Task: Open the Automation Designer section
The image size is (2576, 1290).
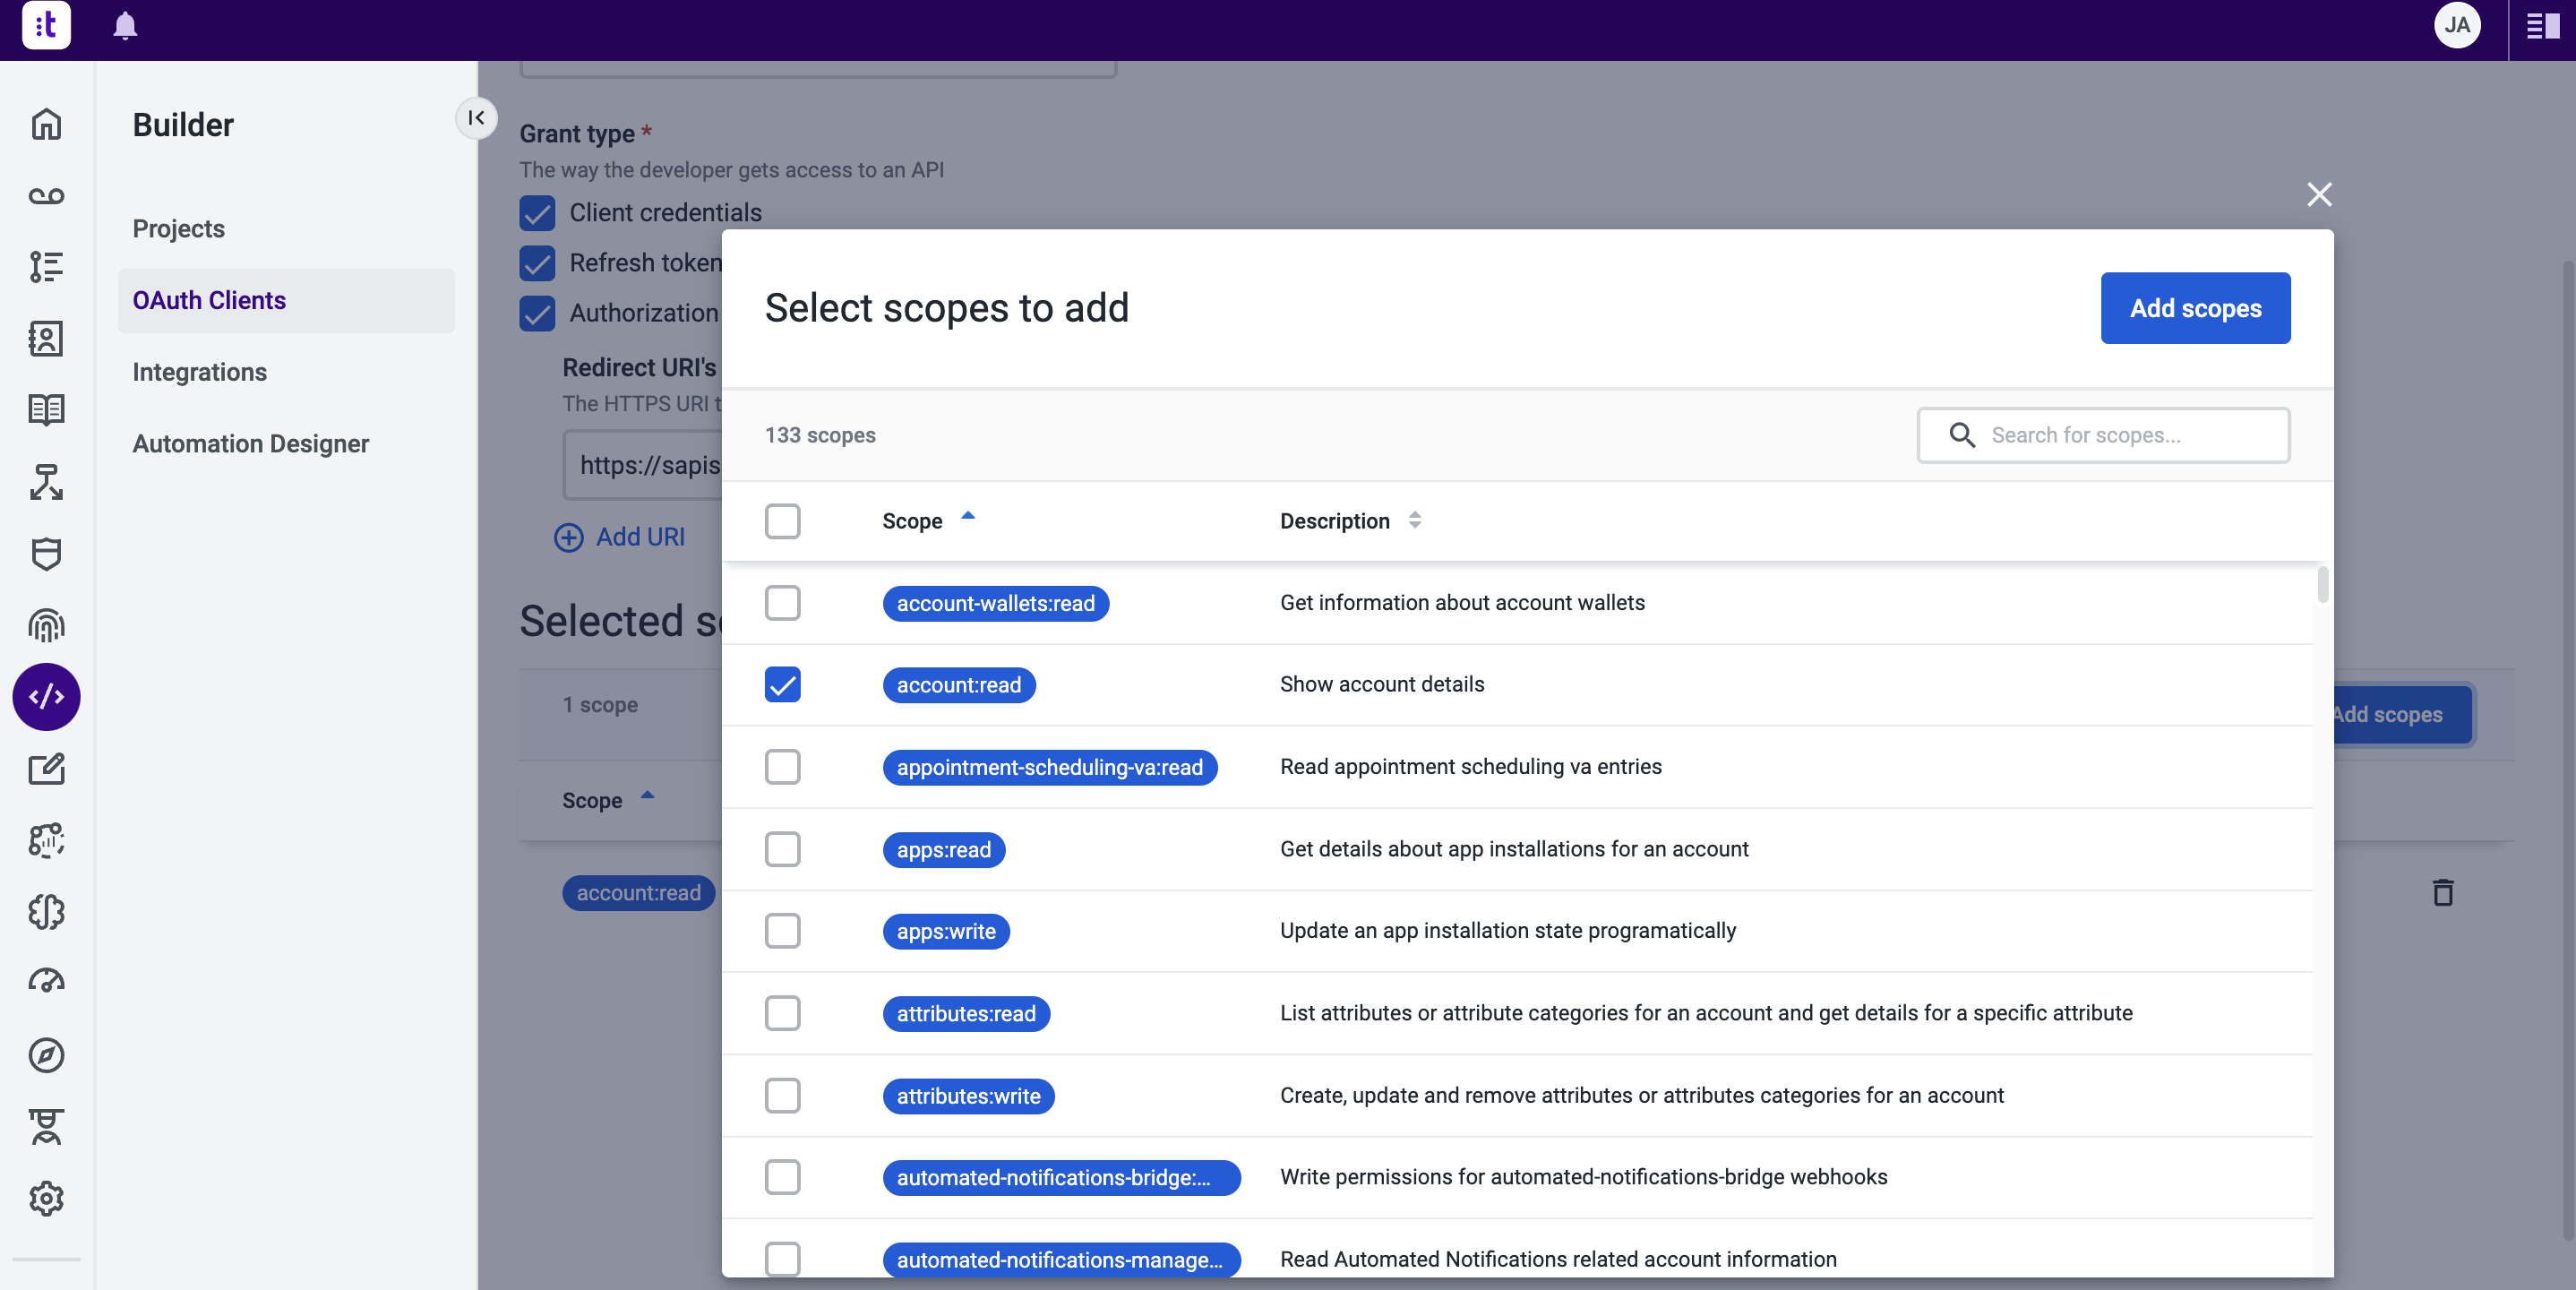Action: click(250, 444)
